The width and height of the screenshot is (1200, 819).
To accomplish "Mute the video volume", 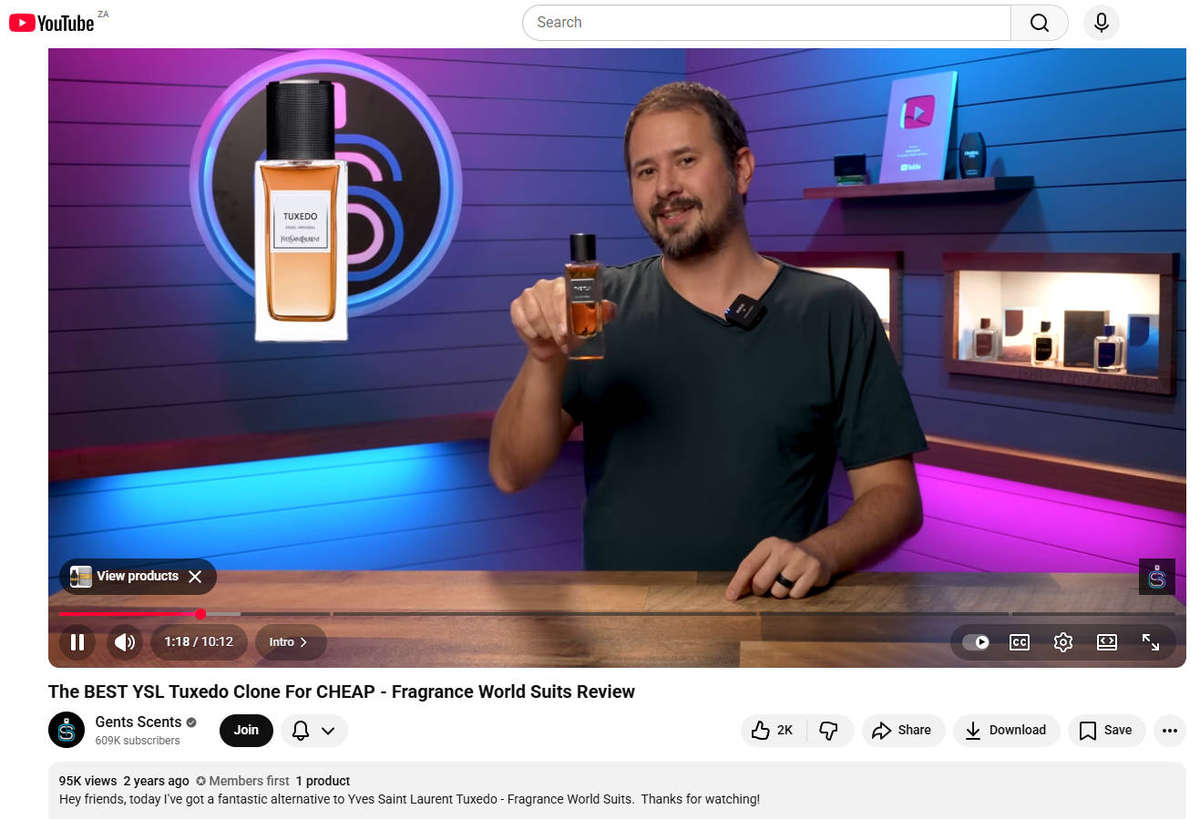I will pyautogui.click(x=124, y=642).
